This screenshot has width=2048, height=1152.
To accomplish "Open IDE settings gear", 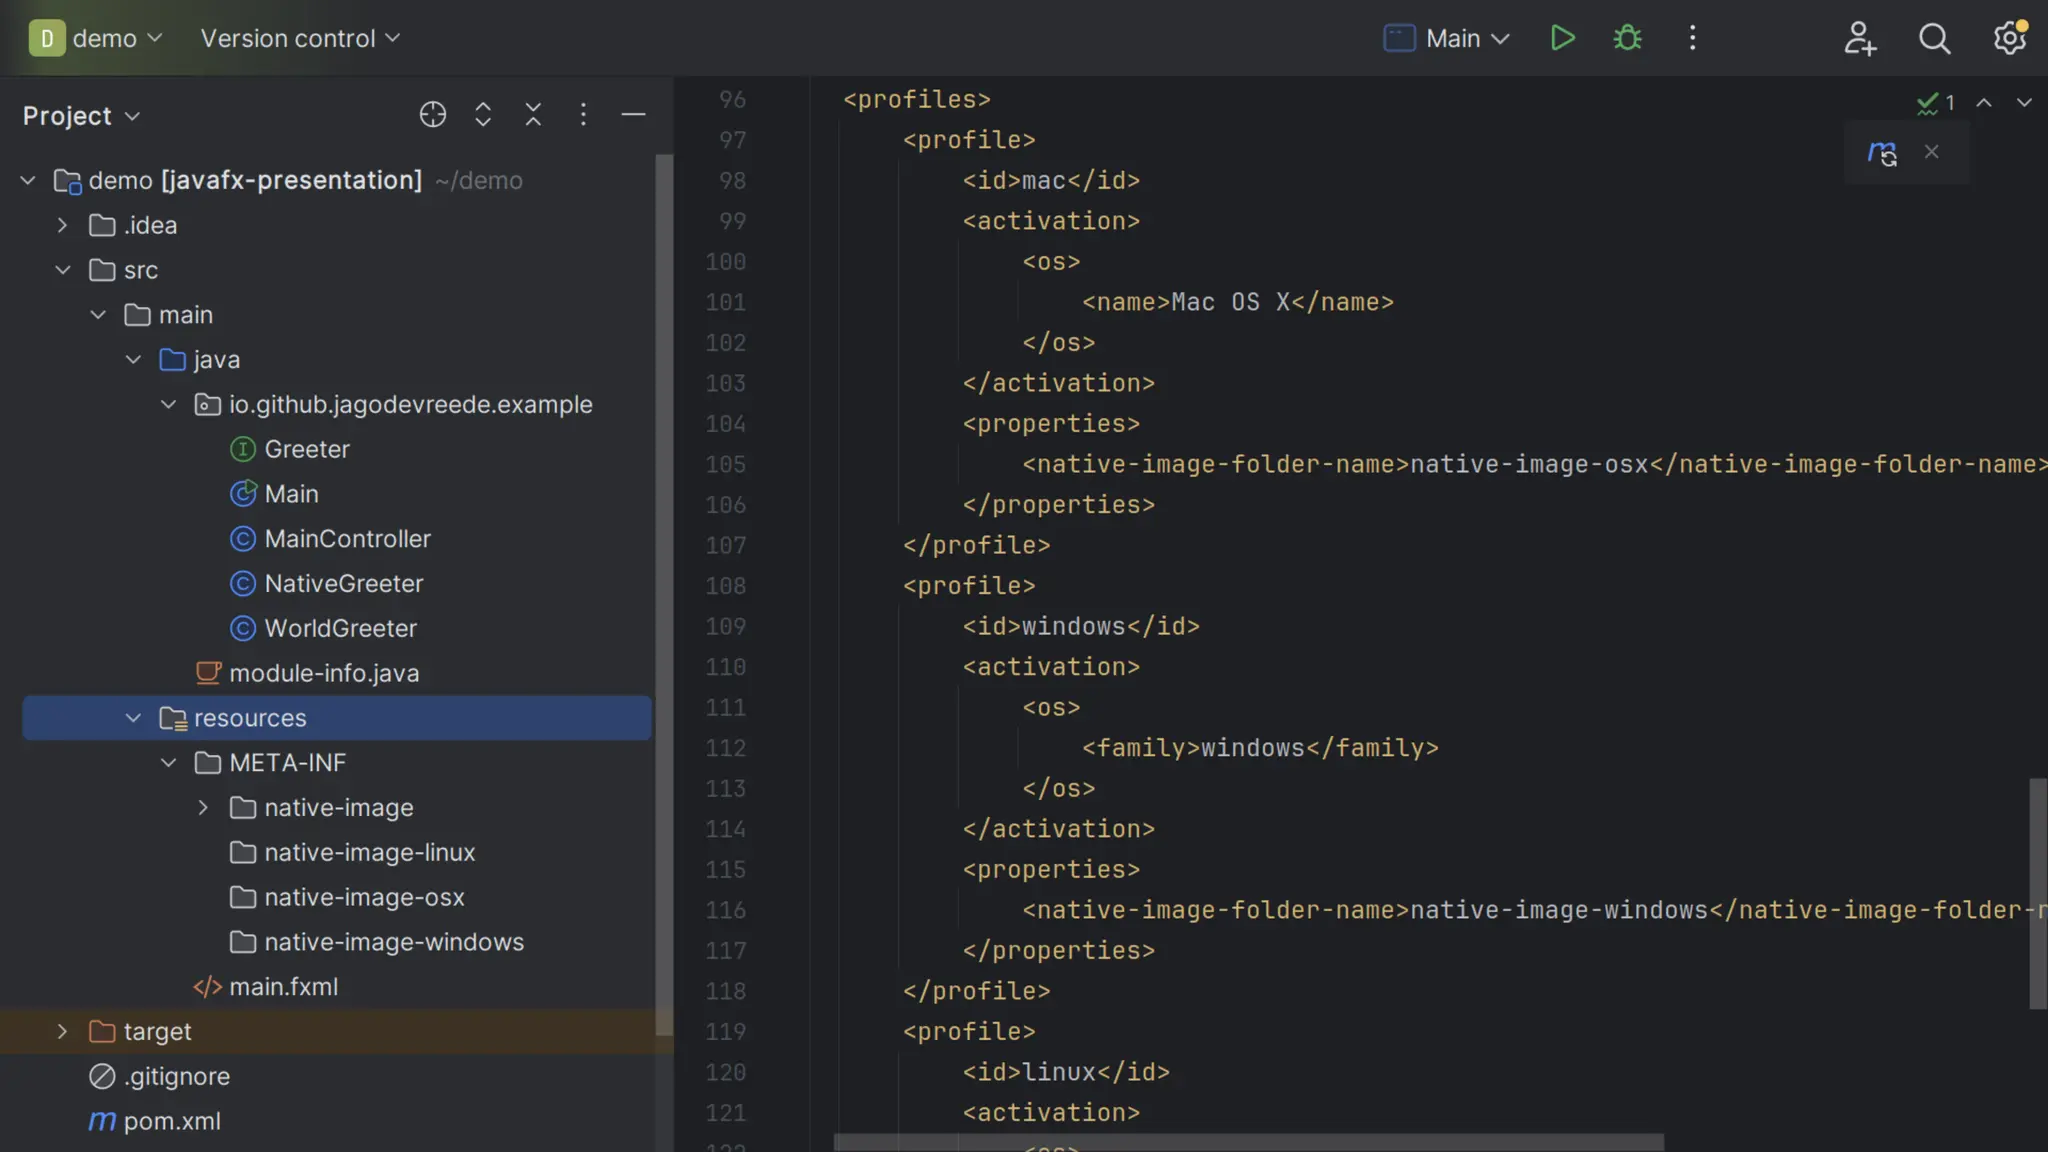I will tap(2009, 38).
